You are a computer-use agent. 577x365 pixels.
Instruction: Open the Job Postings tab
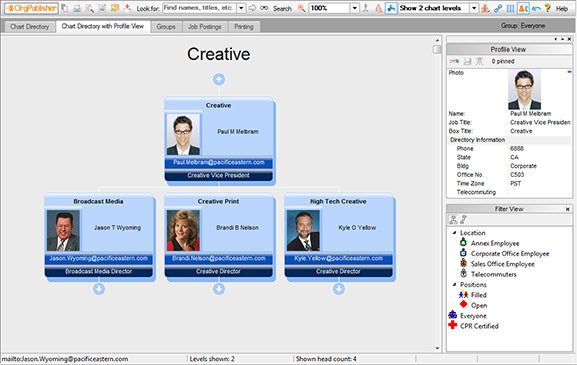(x=205, y=26)
